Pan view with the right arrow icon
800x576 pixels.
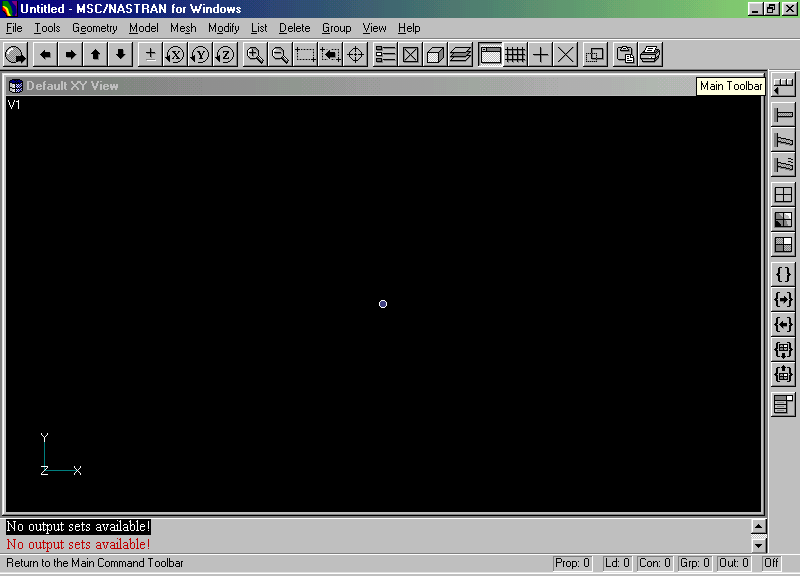[x=70, y=55]
